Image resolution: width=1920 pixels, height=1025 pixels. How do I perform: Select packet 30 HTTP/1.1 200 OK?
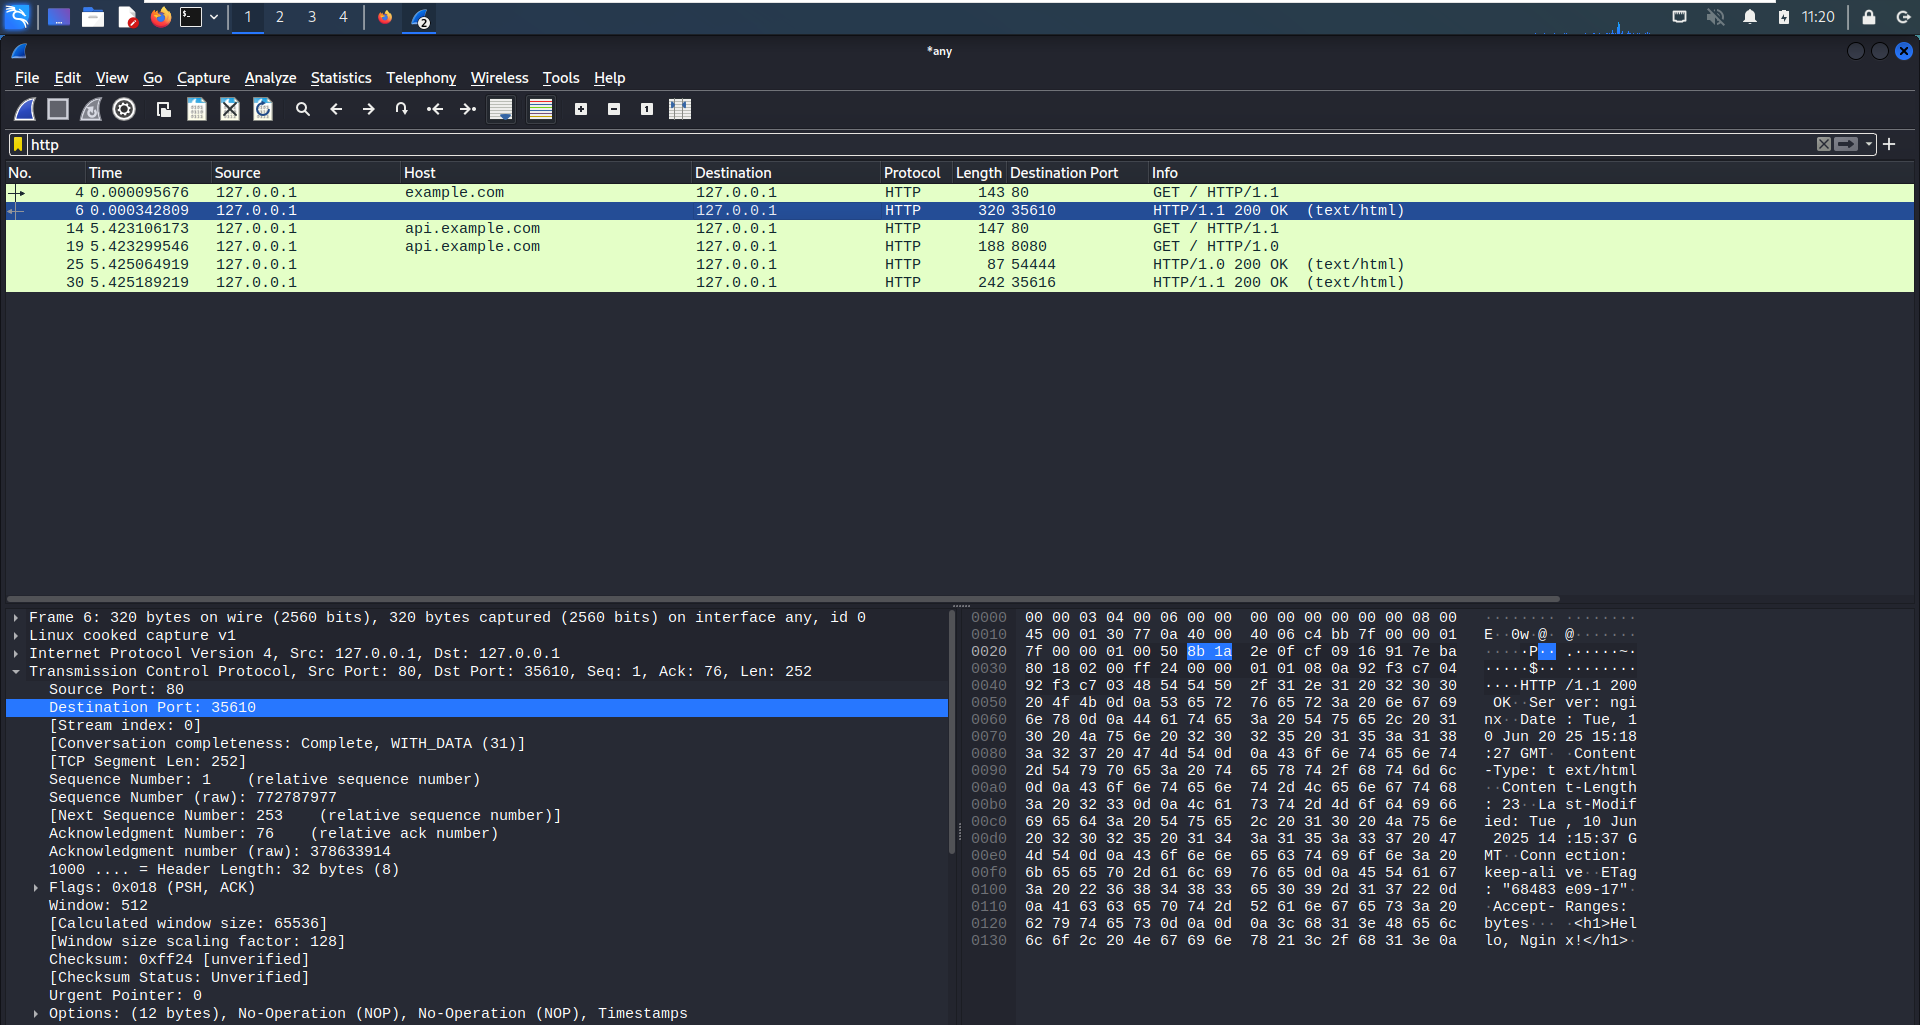click(x=960, y=283)
